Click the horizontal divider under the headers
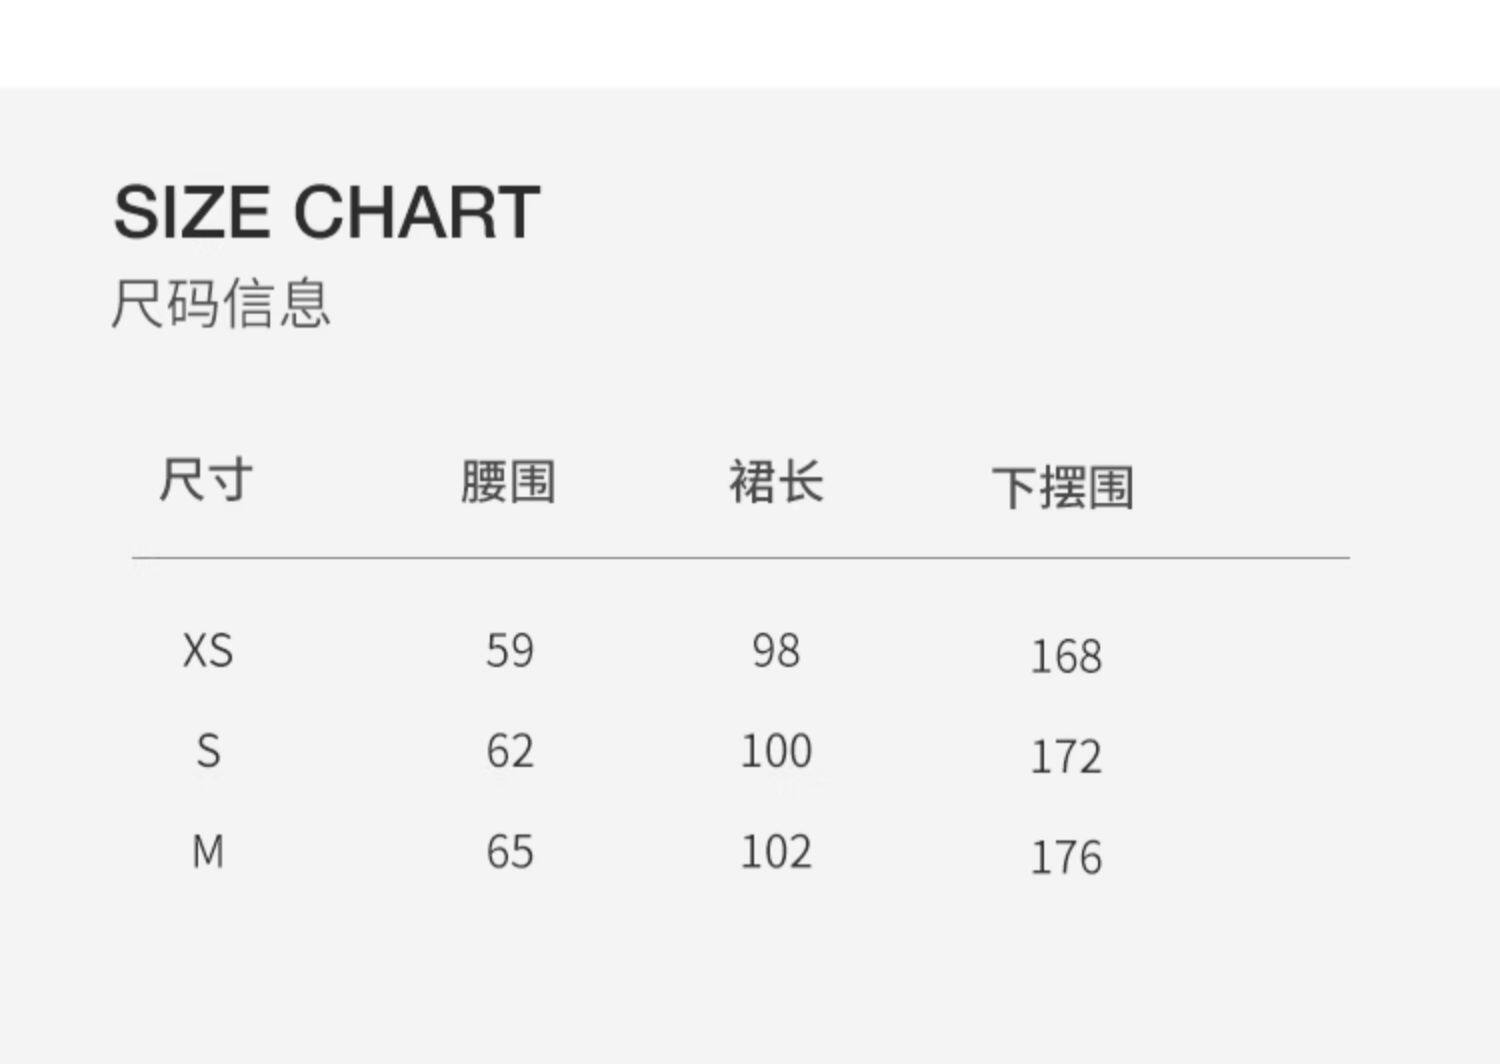Screen dimensions: 1500x1064 click(740, 557)
